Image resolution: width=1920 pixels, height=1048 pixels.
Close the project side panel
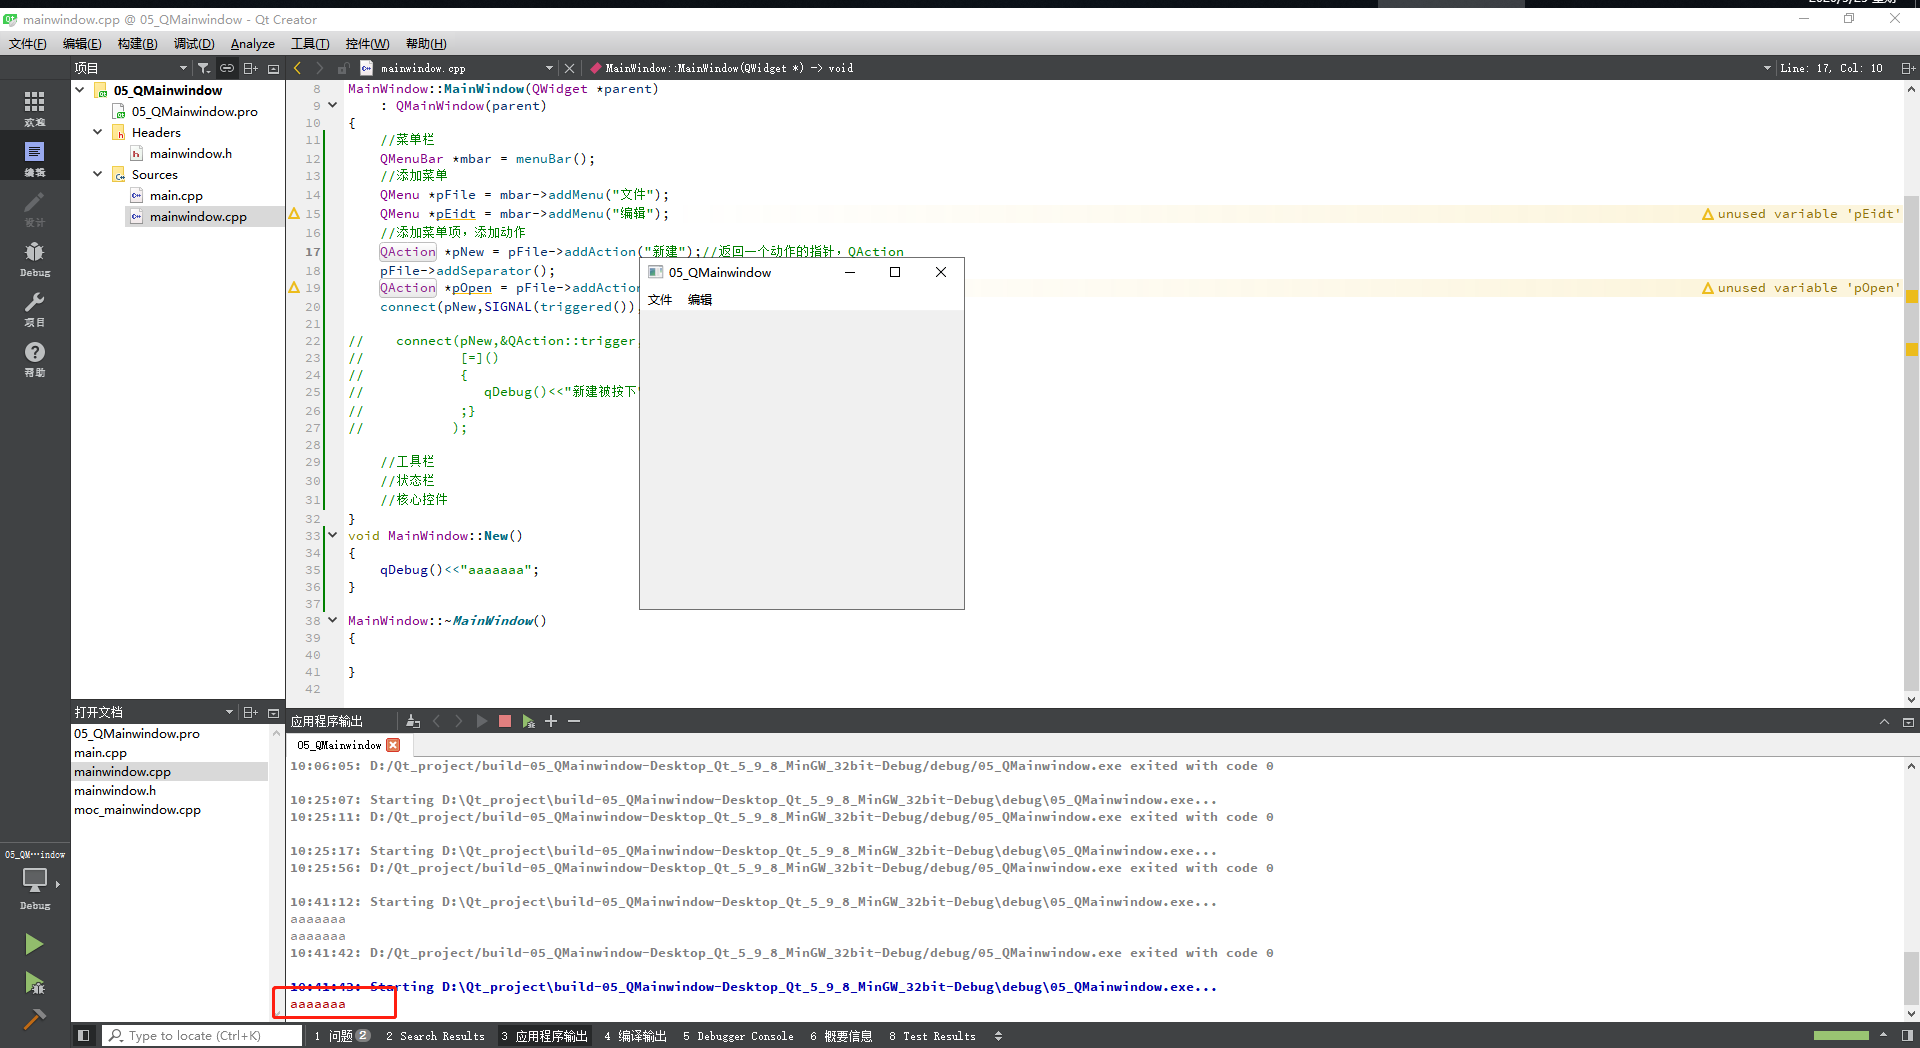[x=273, y=68]
